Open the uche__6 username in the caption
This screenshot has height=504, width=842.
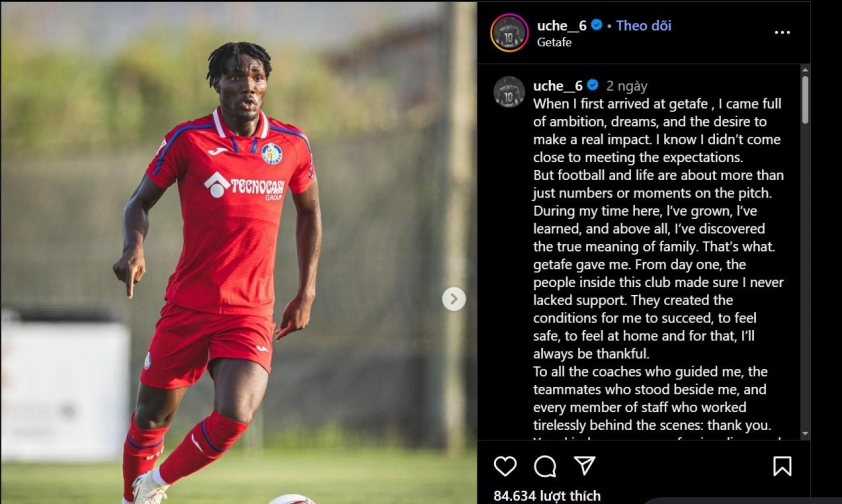coord(557,86)
